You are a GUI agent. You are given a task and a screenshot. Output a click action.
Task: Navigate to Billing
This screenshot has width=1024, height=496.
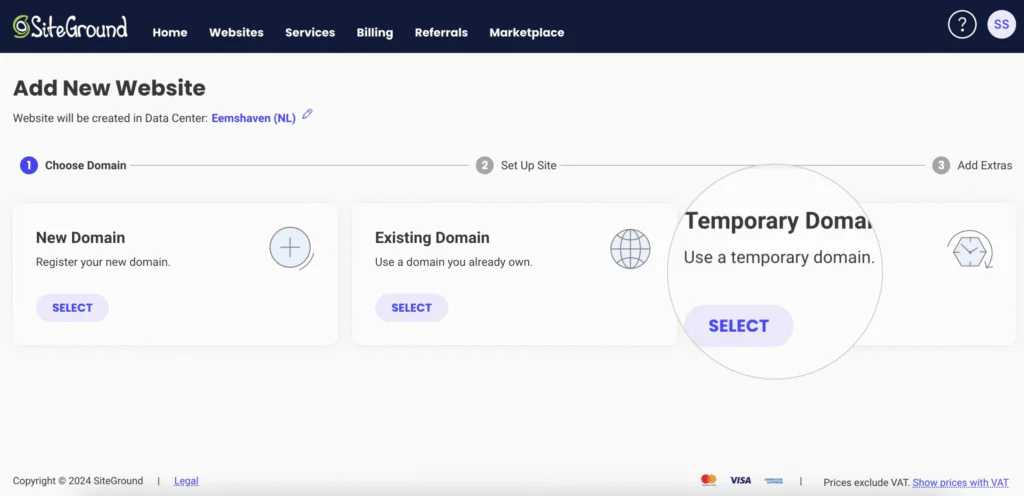coord(375,32)
